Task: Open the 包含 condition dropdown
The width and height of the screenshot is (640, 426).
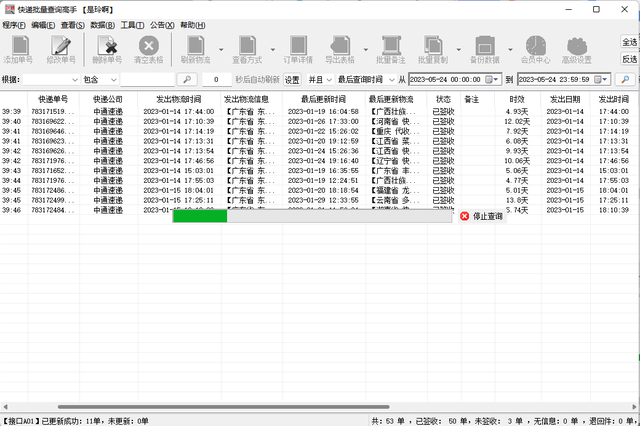Action: (x=100, y=80)
